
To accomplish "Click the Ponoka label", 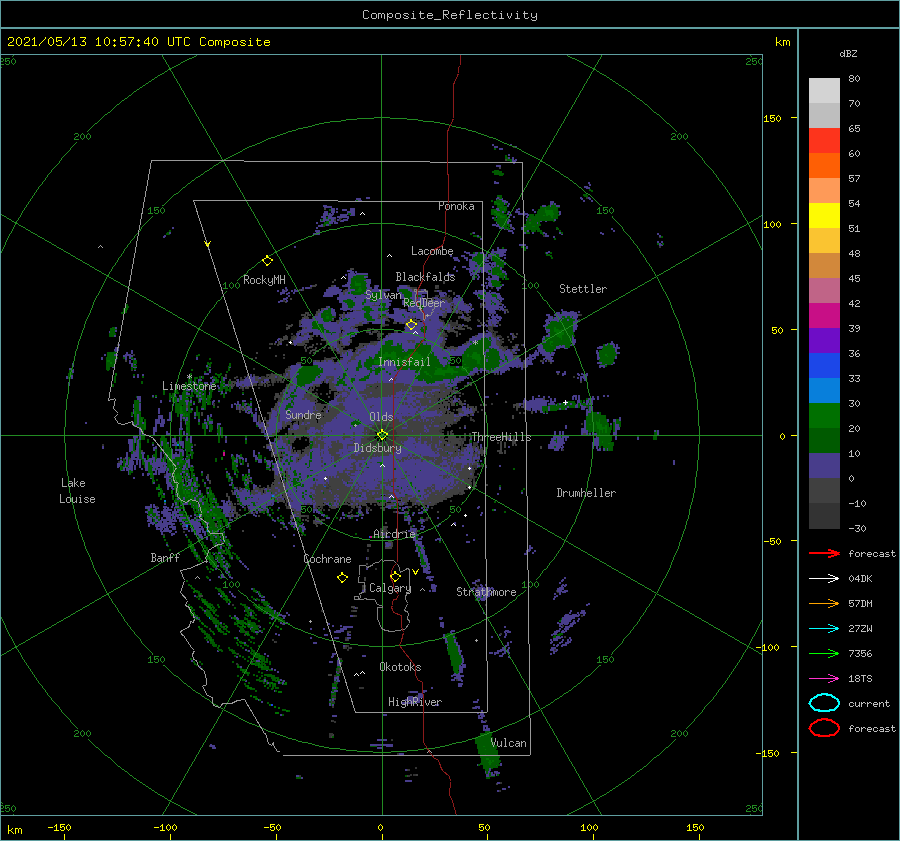I will click(x=456, y=206).
